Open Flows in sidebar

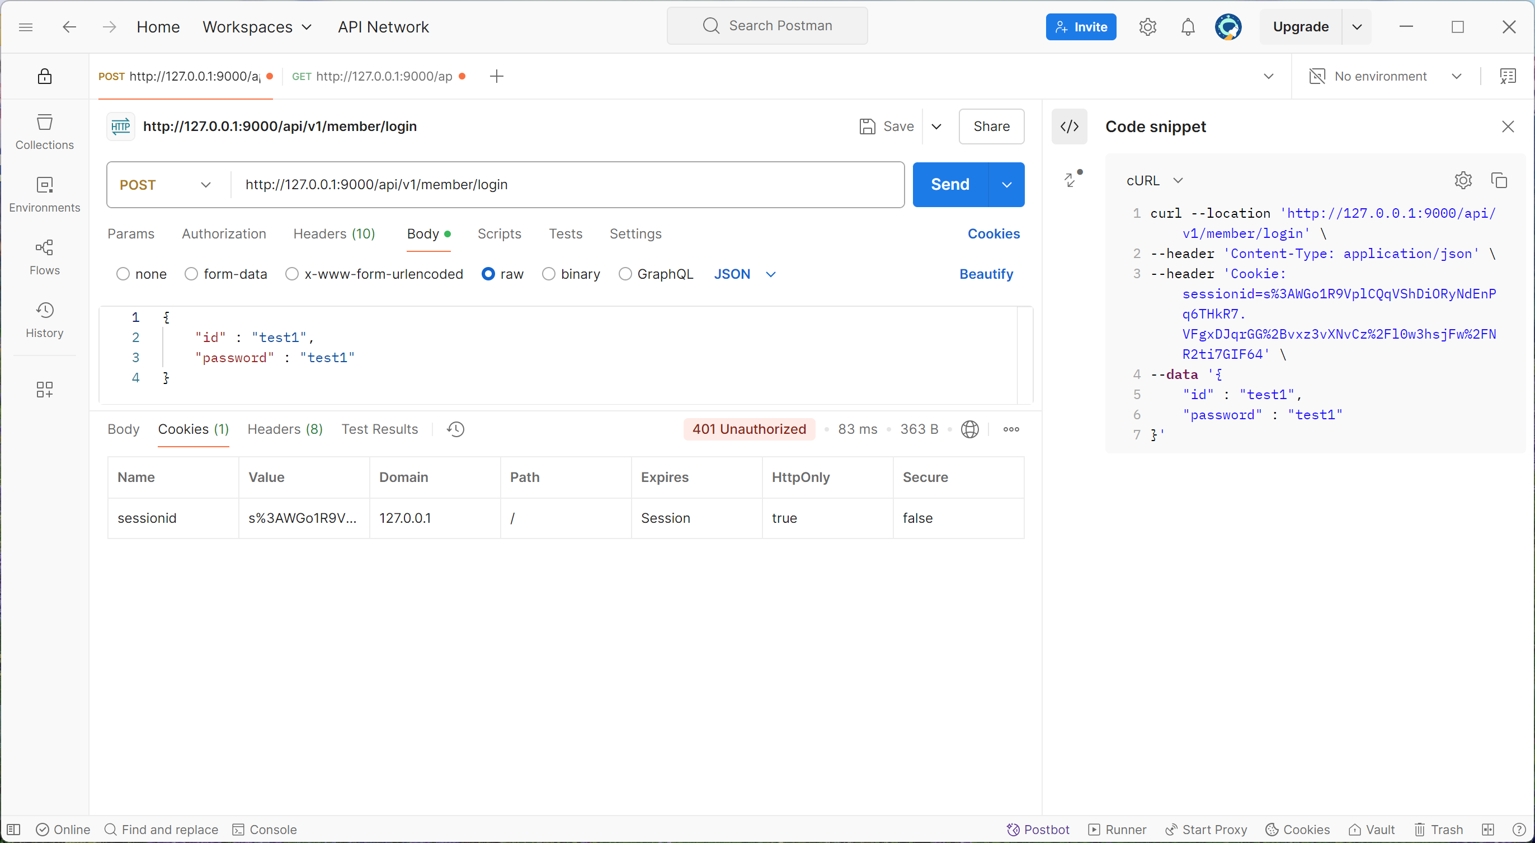point(44,258)
